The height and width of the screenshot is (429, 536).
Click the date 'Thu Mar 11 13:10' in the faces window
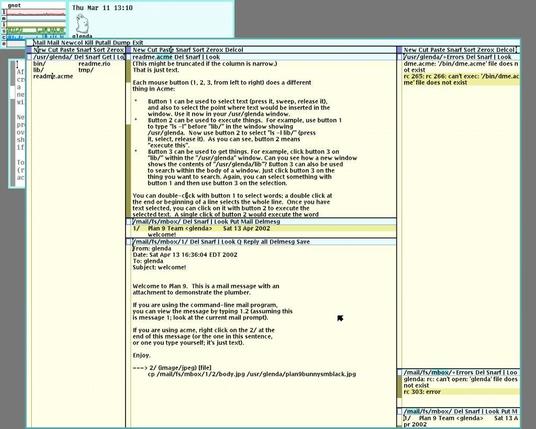pyautogui.click(x=102, y=8)
